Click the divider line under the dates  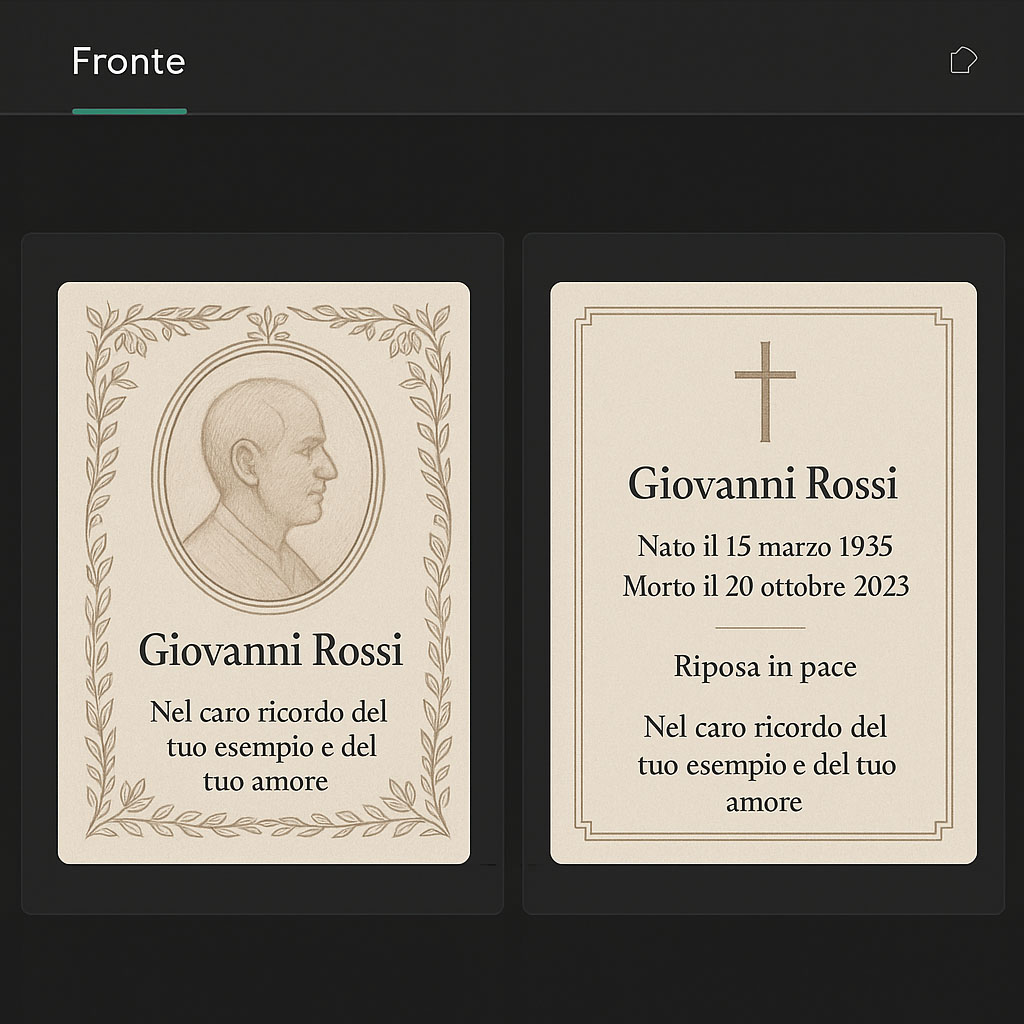click(763, 627)
